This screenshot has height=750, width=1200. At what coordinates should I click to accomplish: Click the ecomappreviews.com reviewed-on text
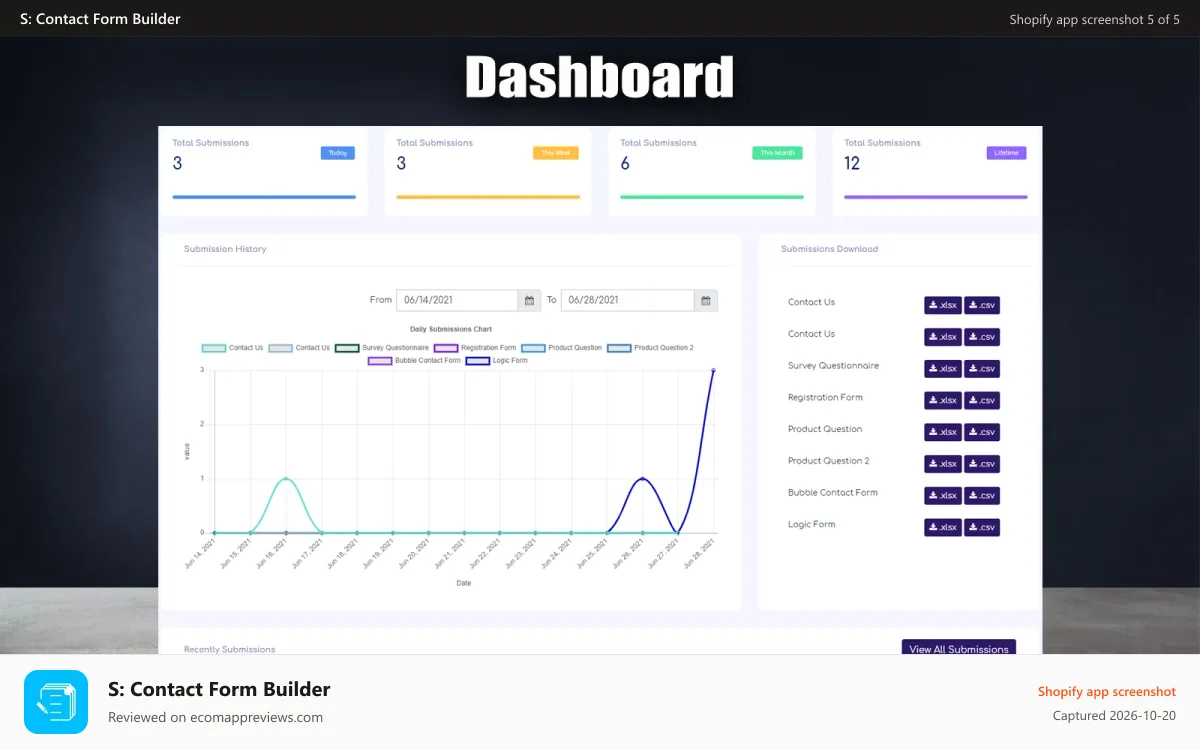click(x=215, y=717)
